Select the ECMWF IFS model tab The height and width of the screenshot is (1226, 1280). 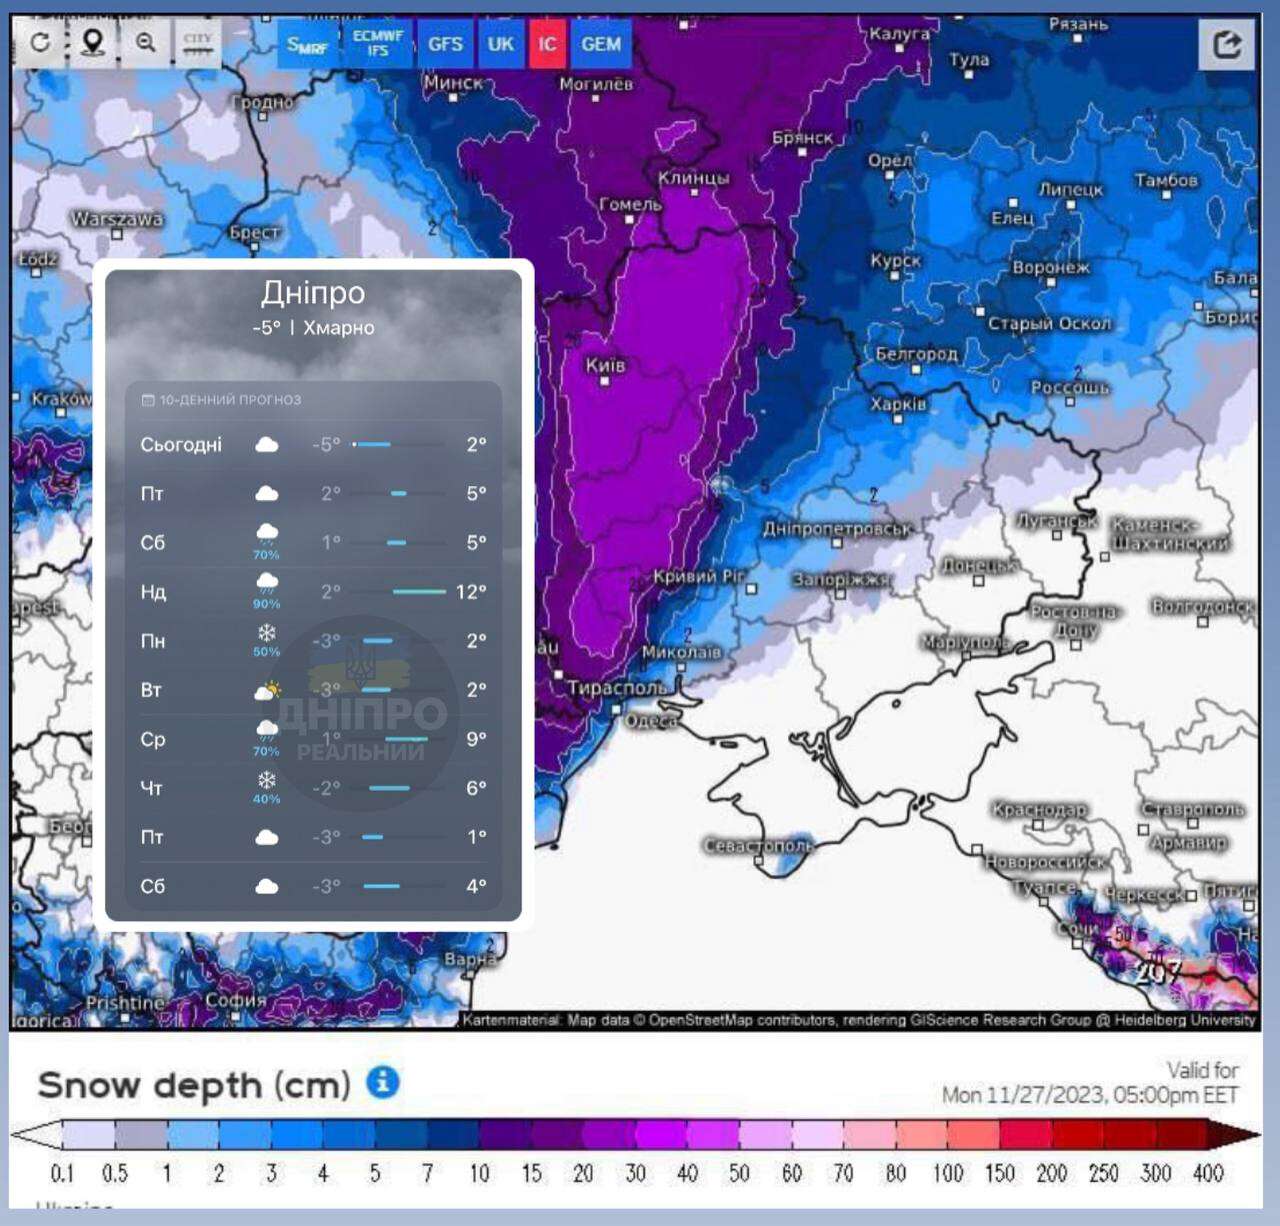coord(377,44)
